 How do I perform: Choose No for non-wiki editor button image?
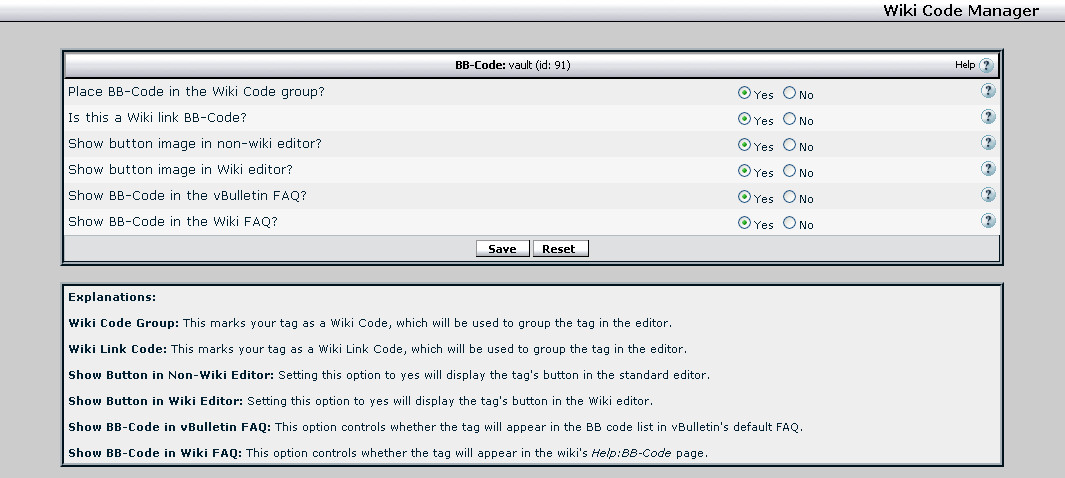tap(790, 145)
